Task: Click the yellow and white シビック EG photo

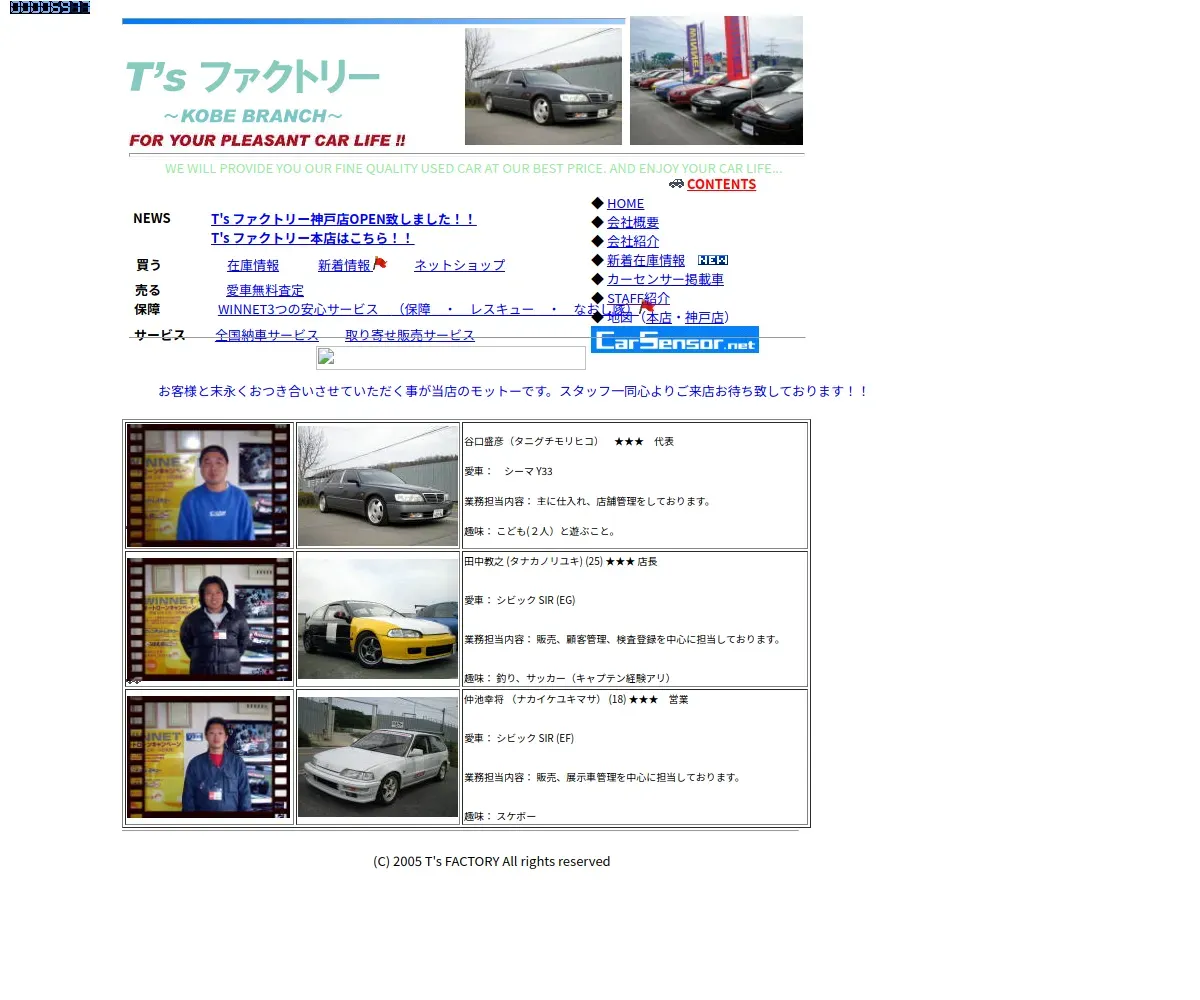Action: coord(378,619)
